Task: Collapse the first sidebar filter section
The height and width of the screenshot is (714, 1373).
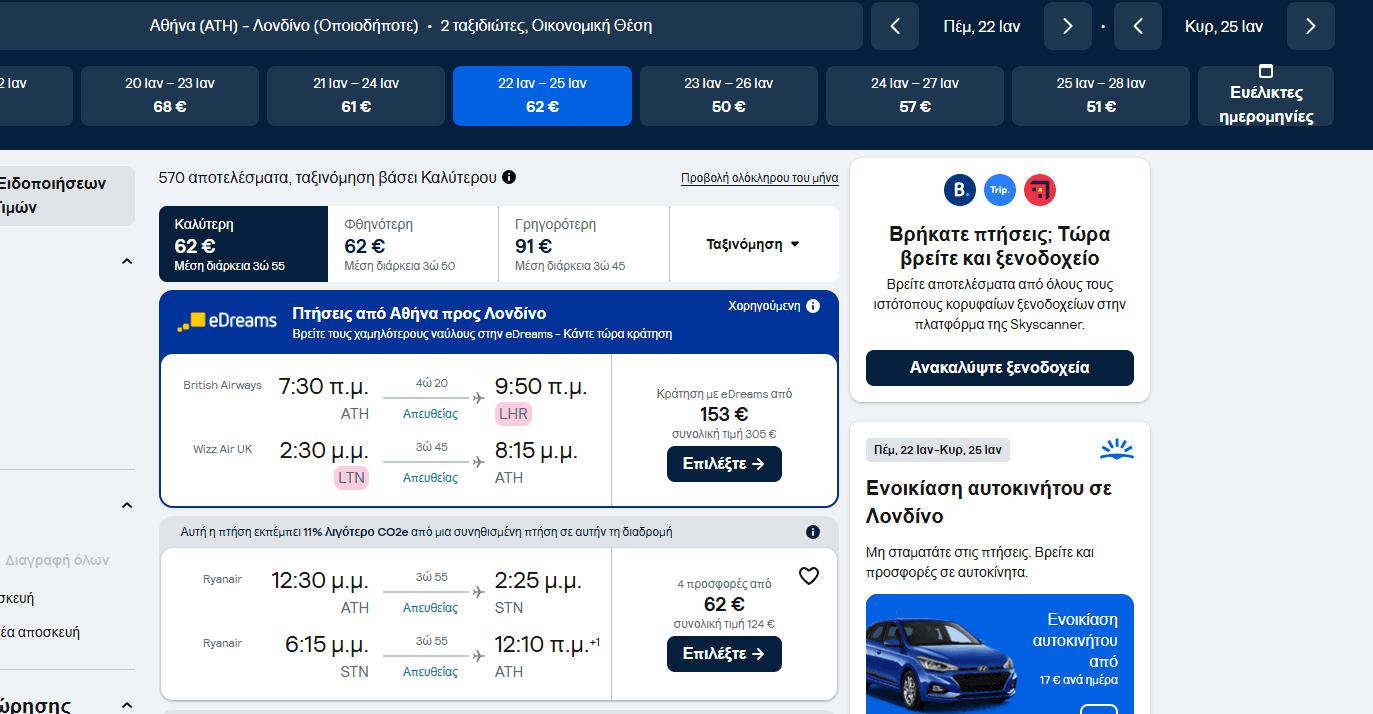Action: click(127, 262)
